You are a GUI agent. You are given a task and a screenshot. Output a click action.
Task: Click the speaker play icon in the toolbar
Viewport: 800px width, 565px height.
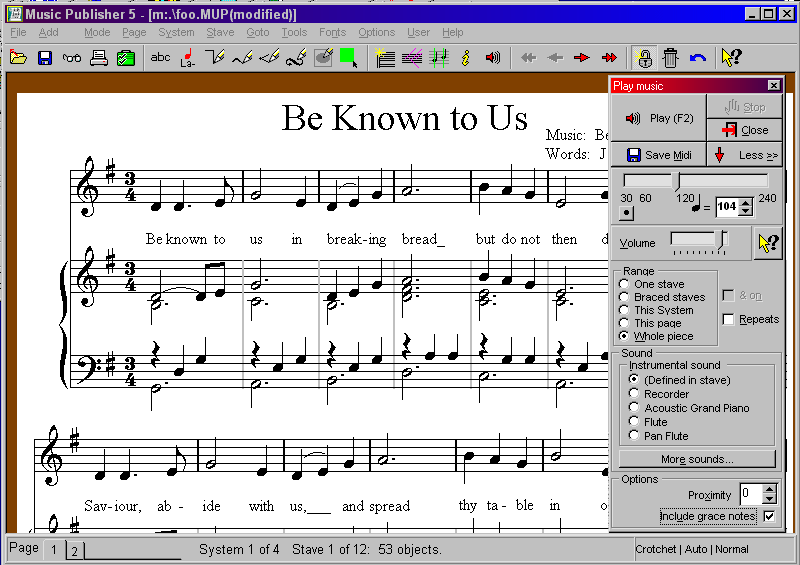coord(492,58)
